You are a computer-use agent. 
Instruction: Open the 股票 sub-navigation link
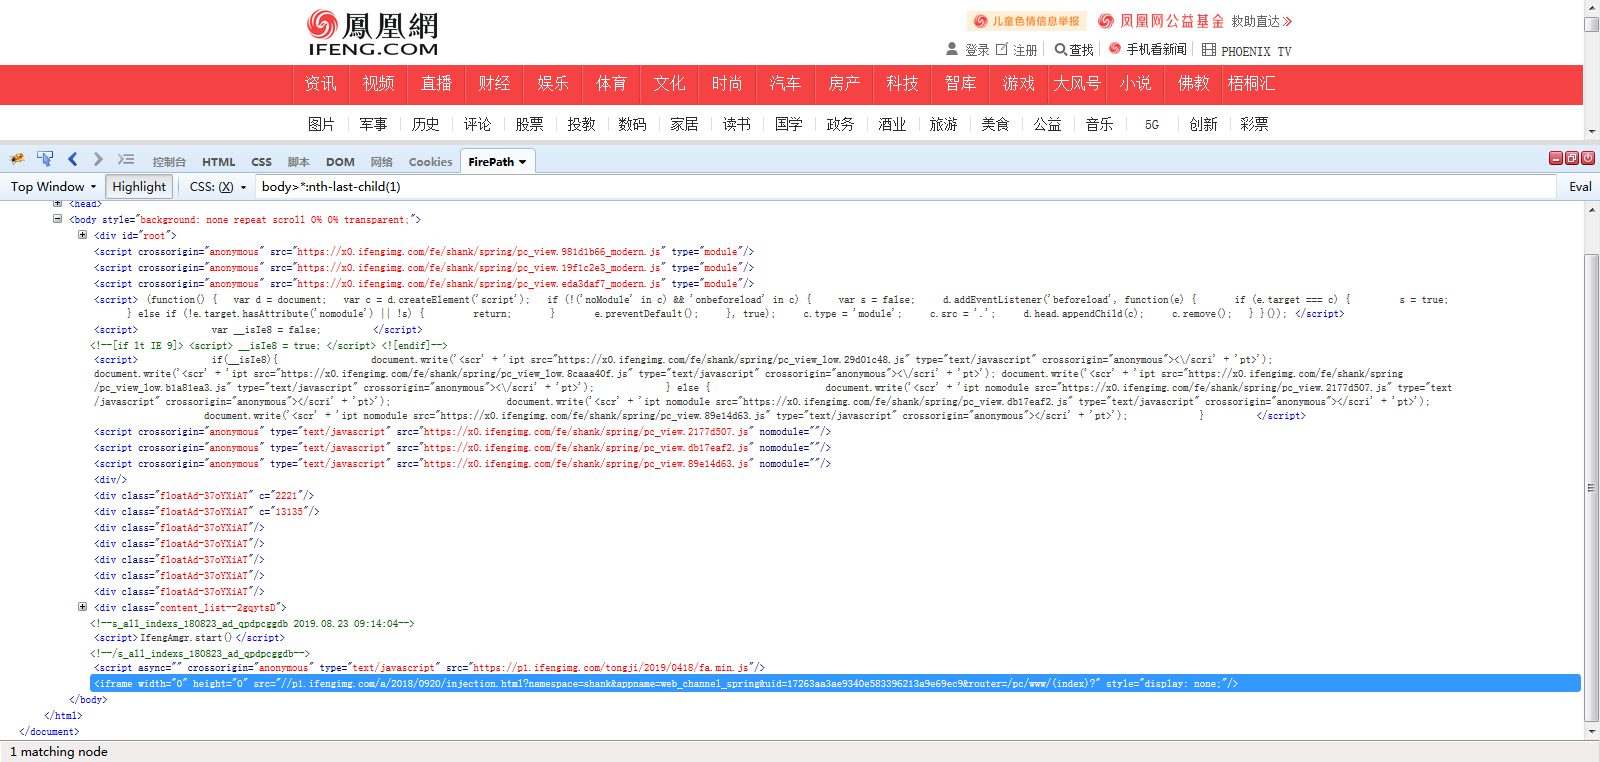pyautogui.click(x=529, y=124)
